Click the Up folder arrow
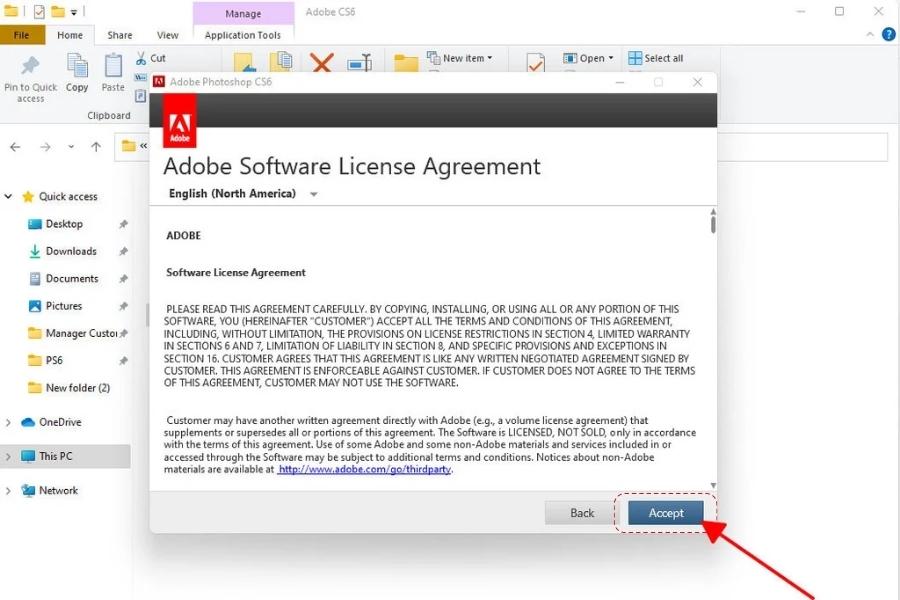Viewport: 900px width, 600px height. [x=96, y=147]
